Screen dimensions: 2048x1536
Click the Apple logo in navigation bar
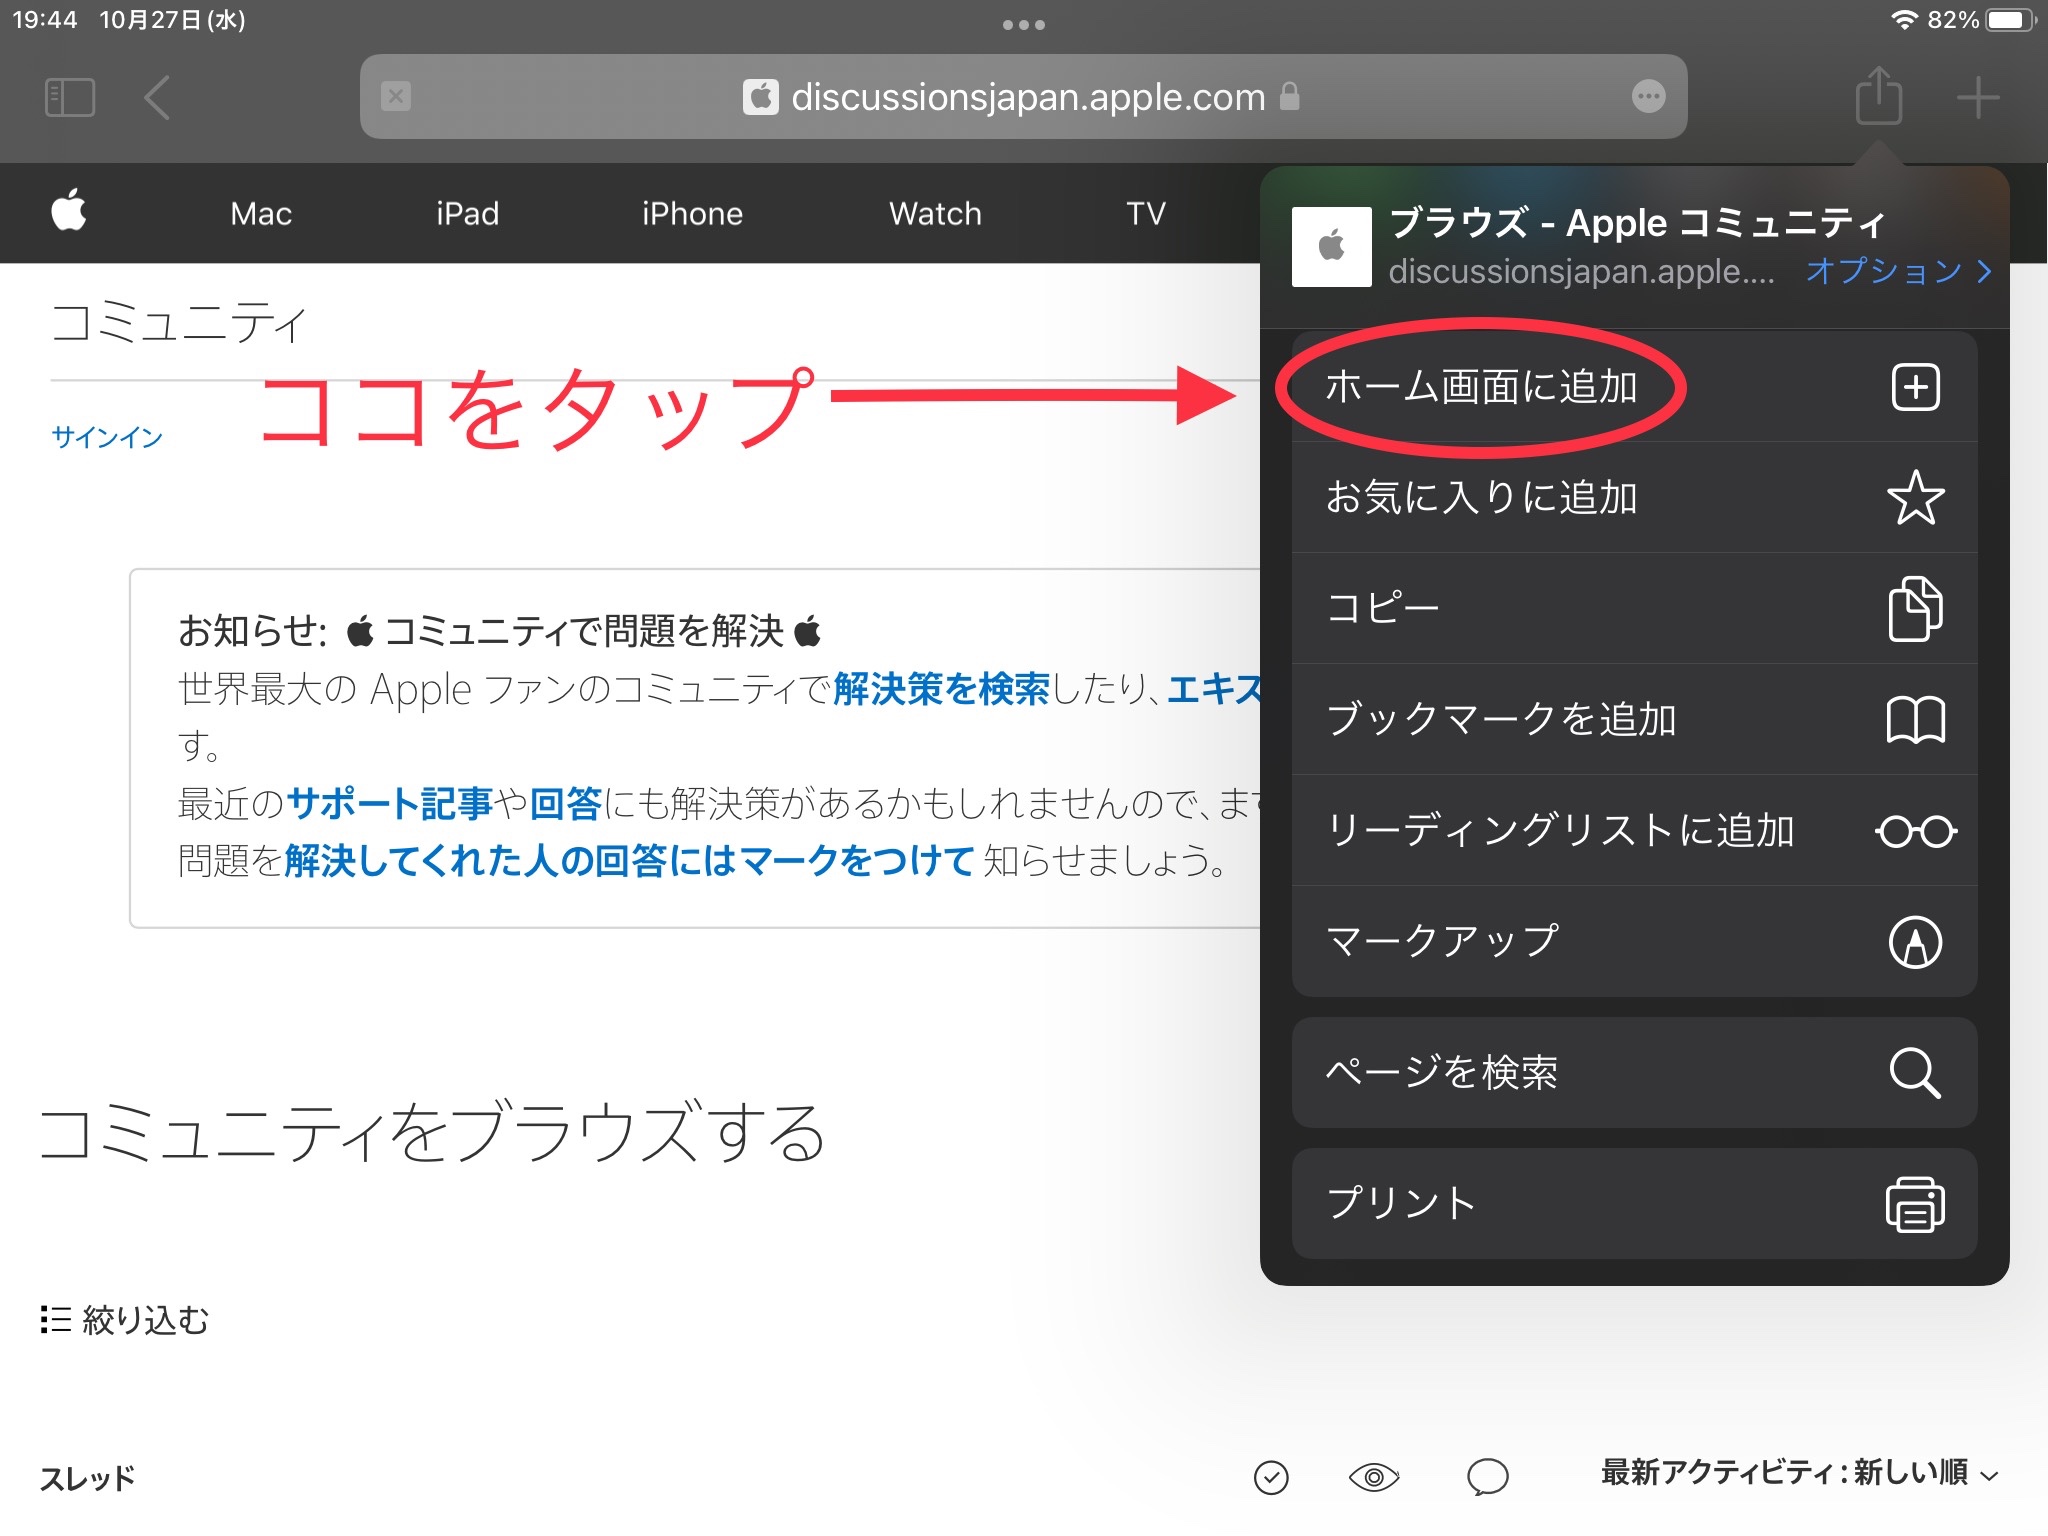click(x=69, y=211)
